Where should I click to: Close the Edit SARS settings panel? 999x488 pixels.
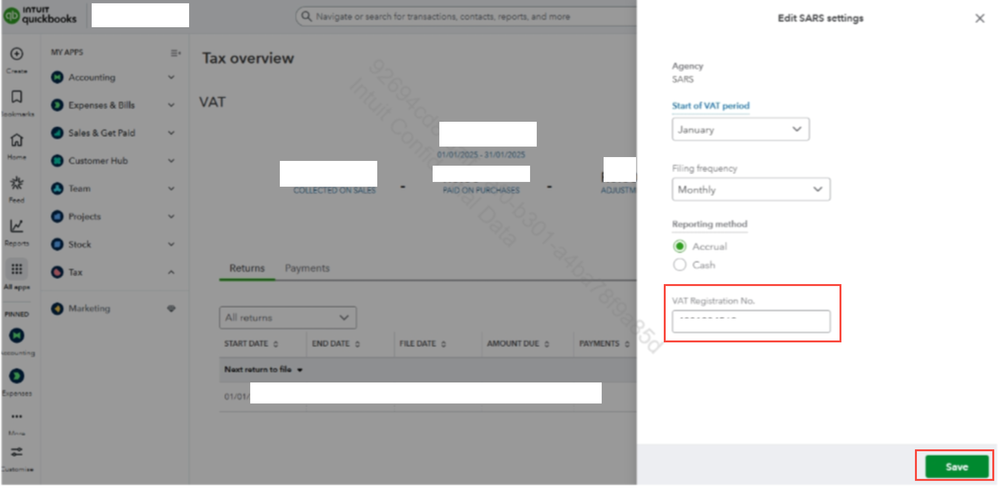(x=980, y=18)
